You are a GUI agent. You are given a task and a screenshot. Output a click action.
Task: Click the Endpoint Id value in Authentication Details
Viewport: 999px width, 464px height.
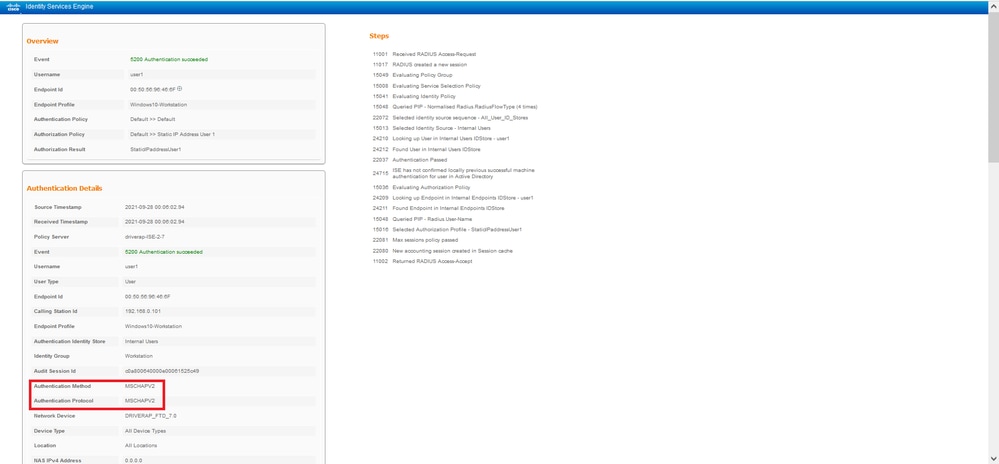[148, 296]
